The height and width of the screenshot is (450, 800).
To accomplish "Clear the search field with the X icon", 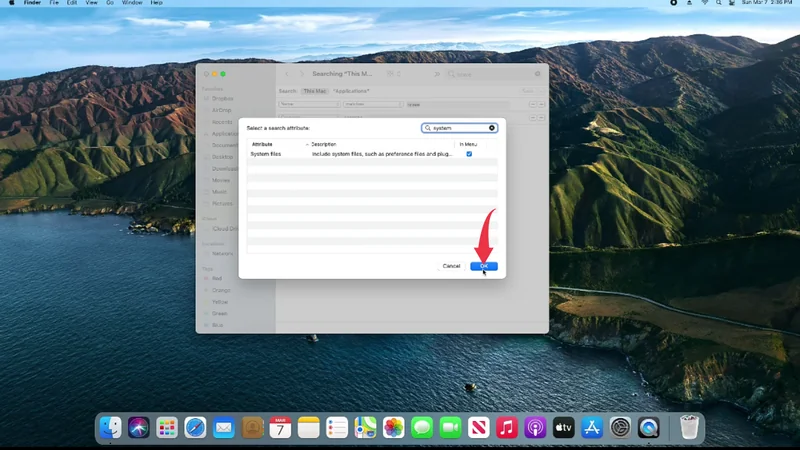I will 492,128.
